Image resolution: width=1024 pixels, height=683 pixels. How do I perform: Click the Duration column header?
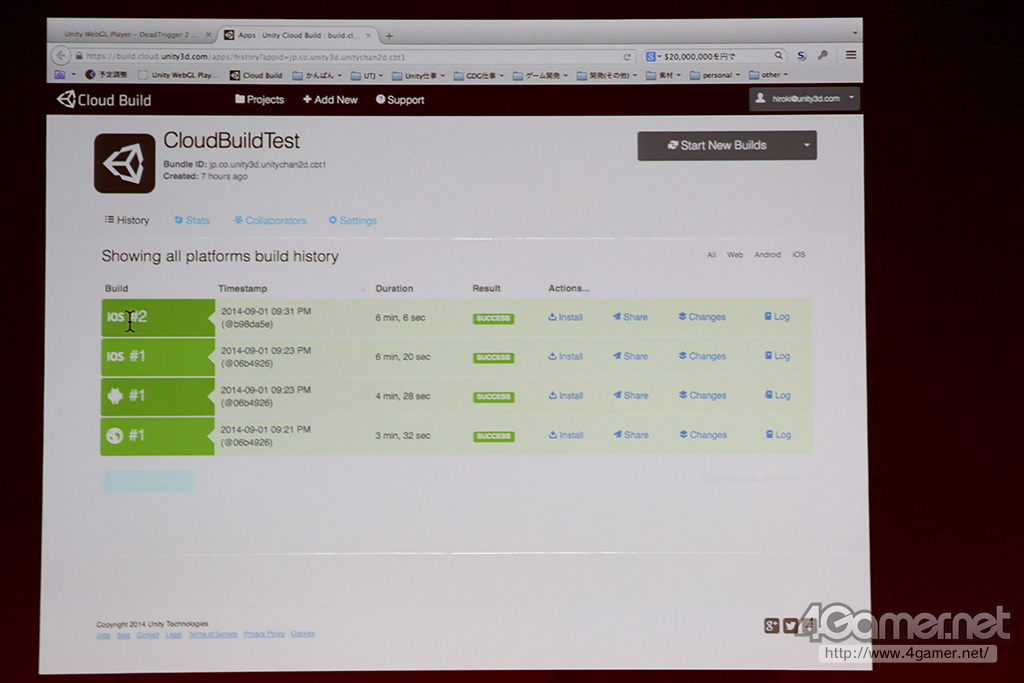point(394,289)
